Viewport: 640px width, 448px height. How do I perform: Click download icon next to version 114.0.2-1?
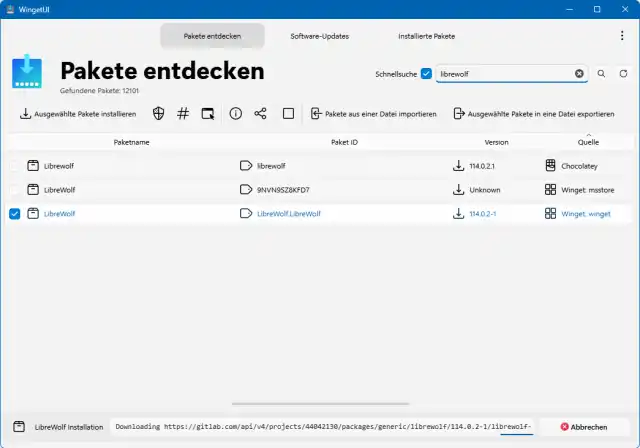tap(458, 213)
